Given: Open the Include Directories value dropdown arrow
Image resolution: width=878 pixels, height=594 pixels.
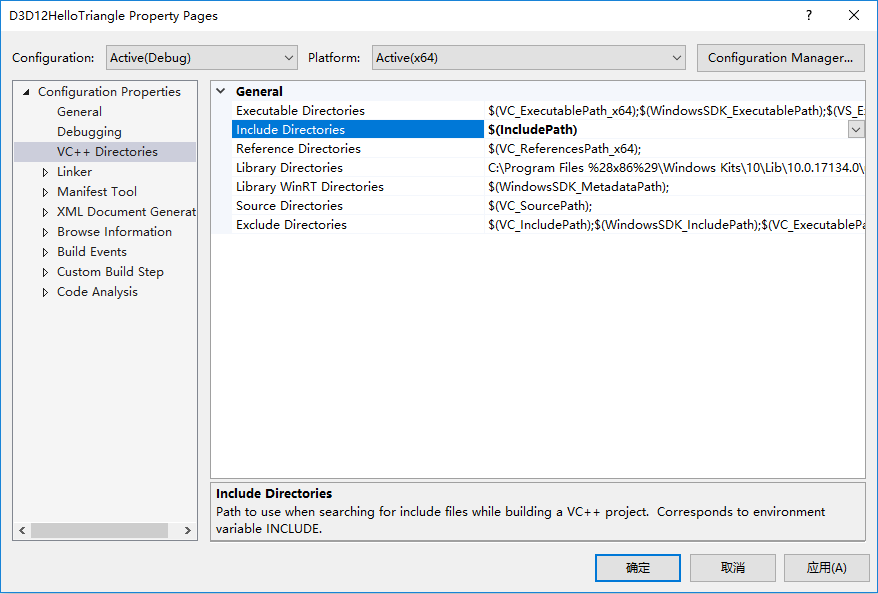Looking at the screenshot, I should [x=856, y=129].
